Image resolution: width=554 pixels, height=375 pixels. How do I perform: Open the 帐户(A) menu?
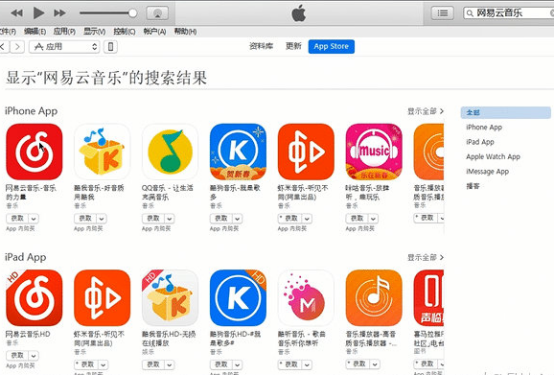[x=154, y=31]
